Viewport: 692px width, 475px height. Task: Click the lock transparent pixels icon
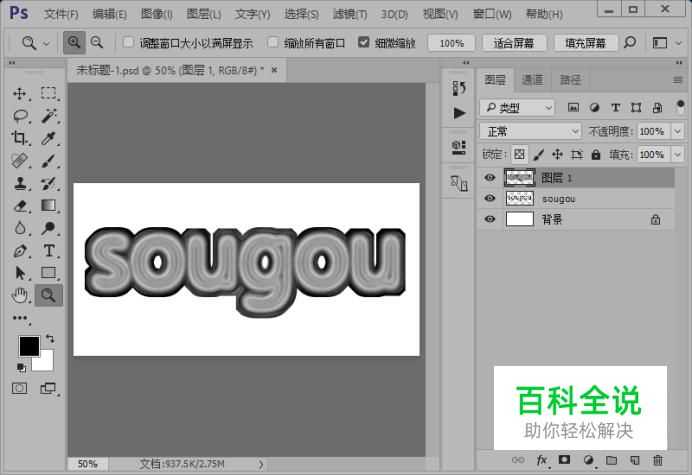point(519,155)
